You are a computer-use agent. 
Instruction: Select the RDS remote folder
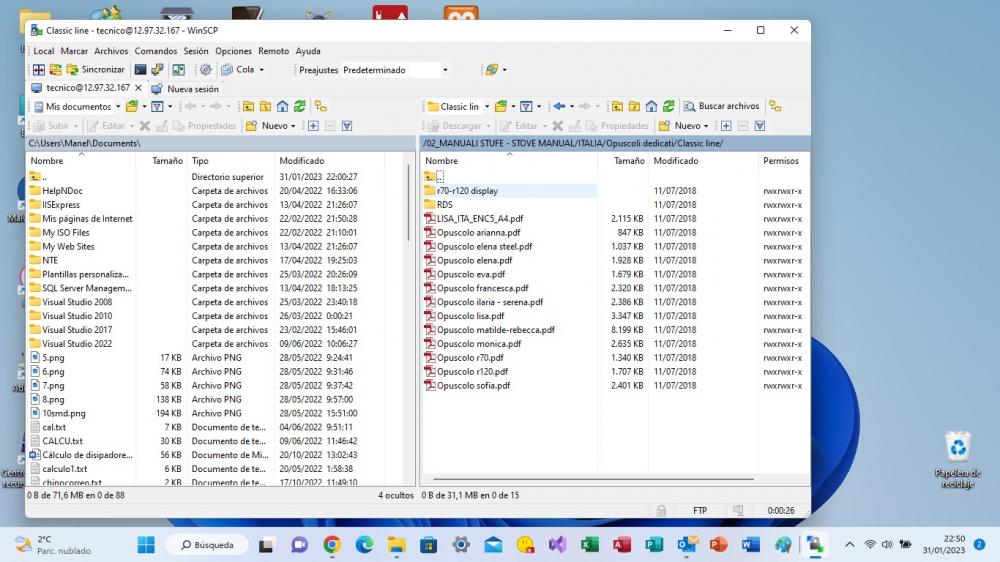click(x=445, y=205)
